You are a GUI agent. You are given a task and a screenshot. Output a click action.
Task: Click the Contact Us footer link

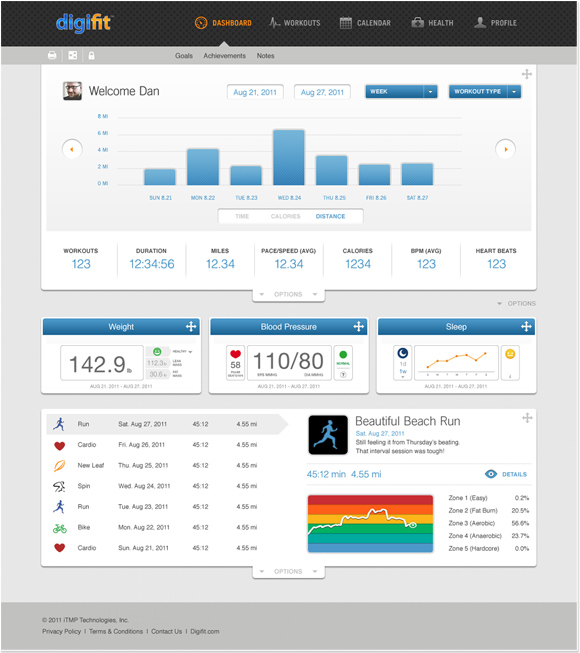[x=167, y=631]
